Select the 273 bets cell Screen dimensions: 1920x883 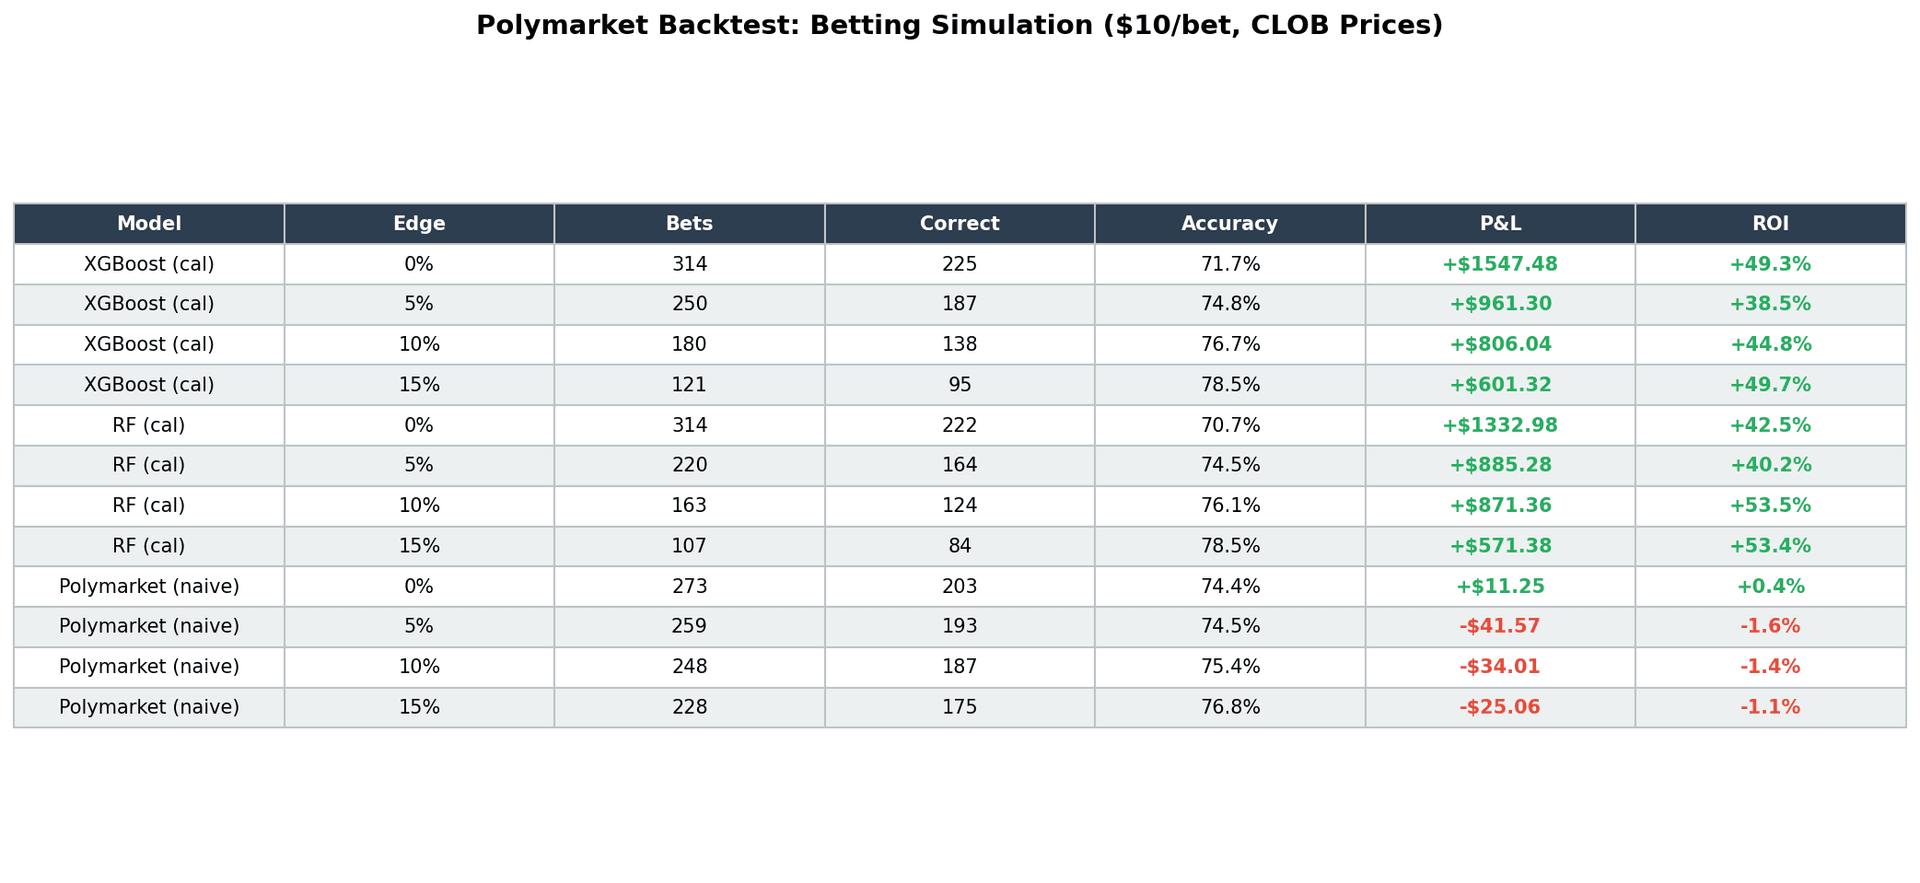click(x=689, y=587)
